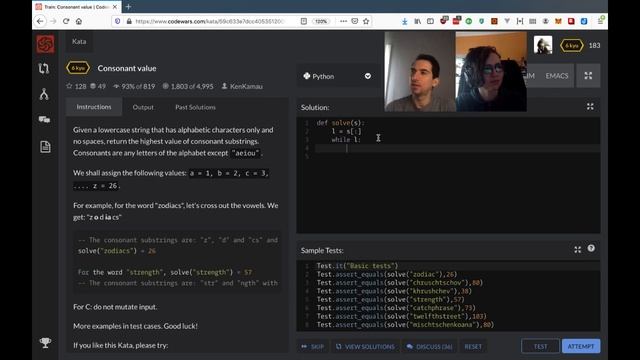This screenshot has width=640, height=360.
Task: Open the page actions three-dots menu
Action: click(x=343, y=21)
